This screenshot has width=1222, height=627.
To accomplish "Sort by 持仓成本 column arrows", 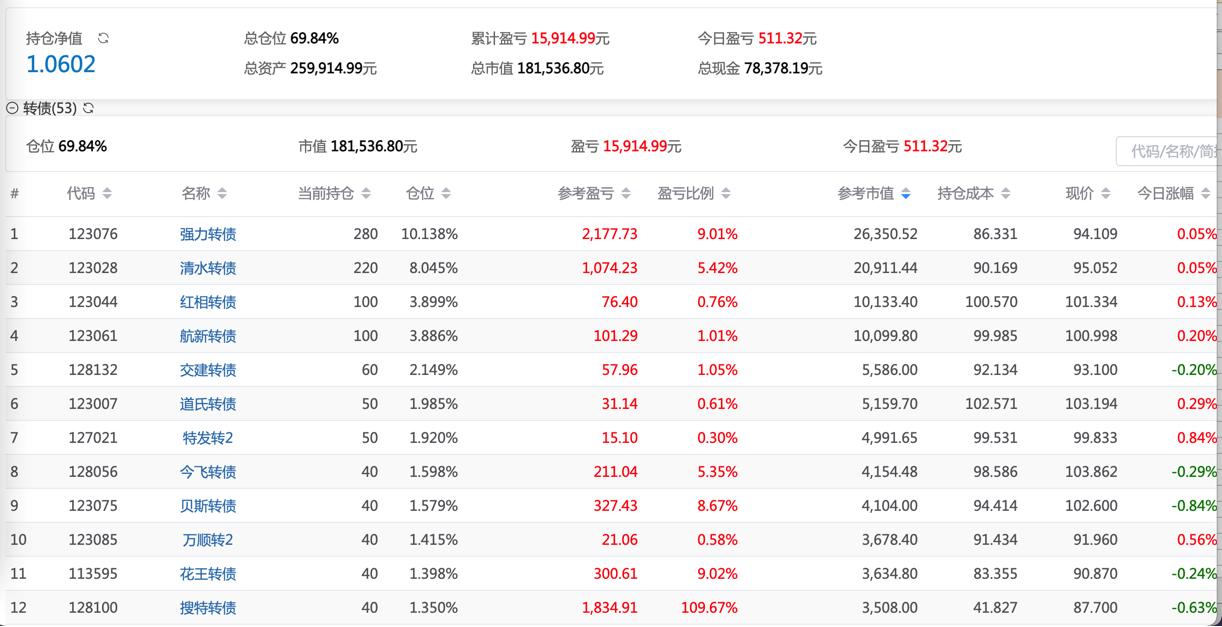I will [1006, 193].
